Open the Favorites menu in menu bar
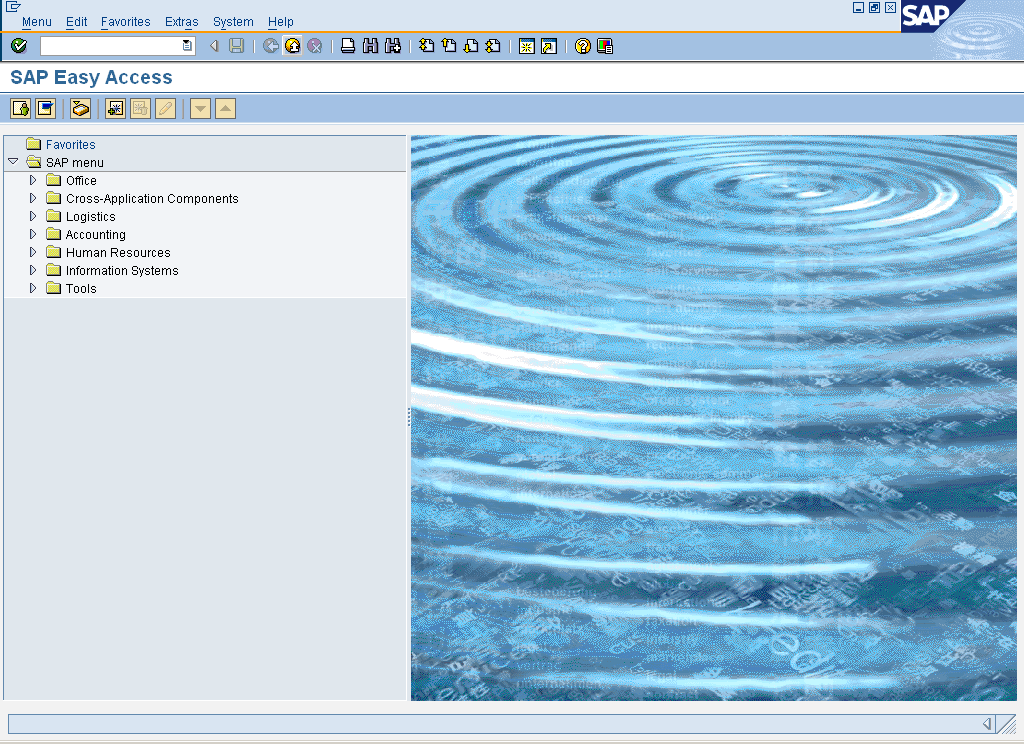The image size is (1024, 744). tap(125, 22)
